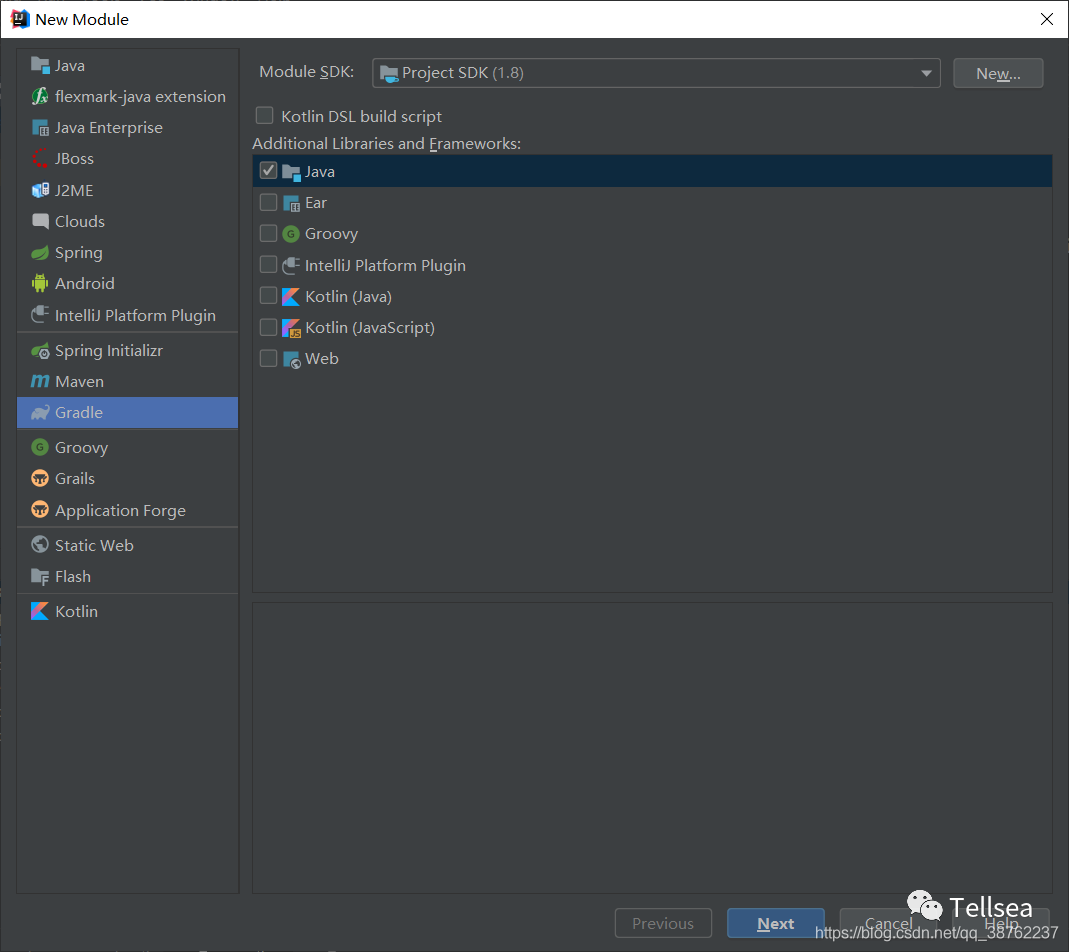Image resolution: width=1069 pixels, height=952 pixels.
Task: Uncheck the Java framework checkbox
Action: coord(269,170)
